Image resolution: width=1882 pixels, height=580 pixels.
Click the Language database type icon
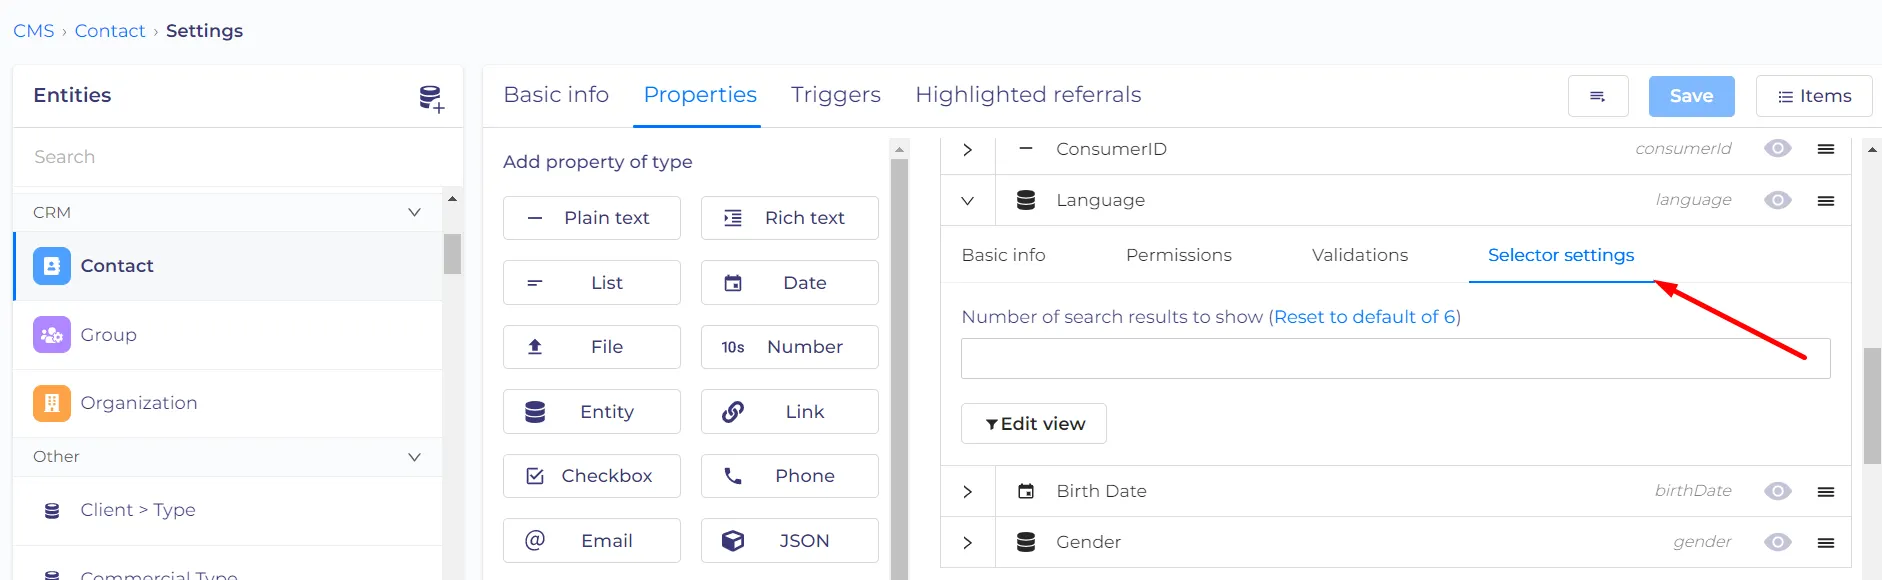[1026, 200]
